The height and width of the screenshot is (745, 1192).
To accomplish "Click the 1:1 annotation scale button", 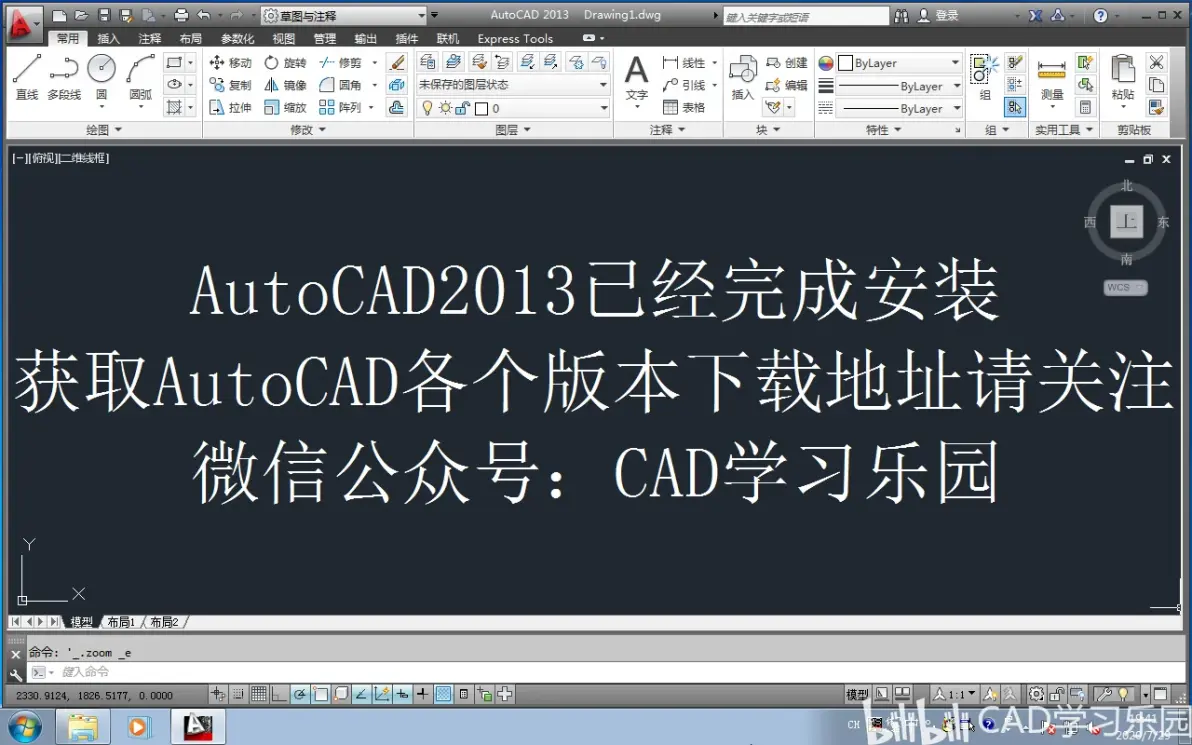I will click(x=955, y=694).
